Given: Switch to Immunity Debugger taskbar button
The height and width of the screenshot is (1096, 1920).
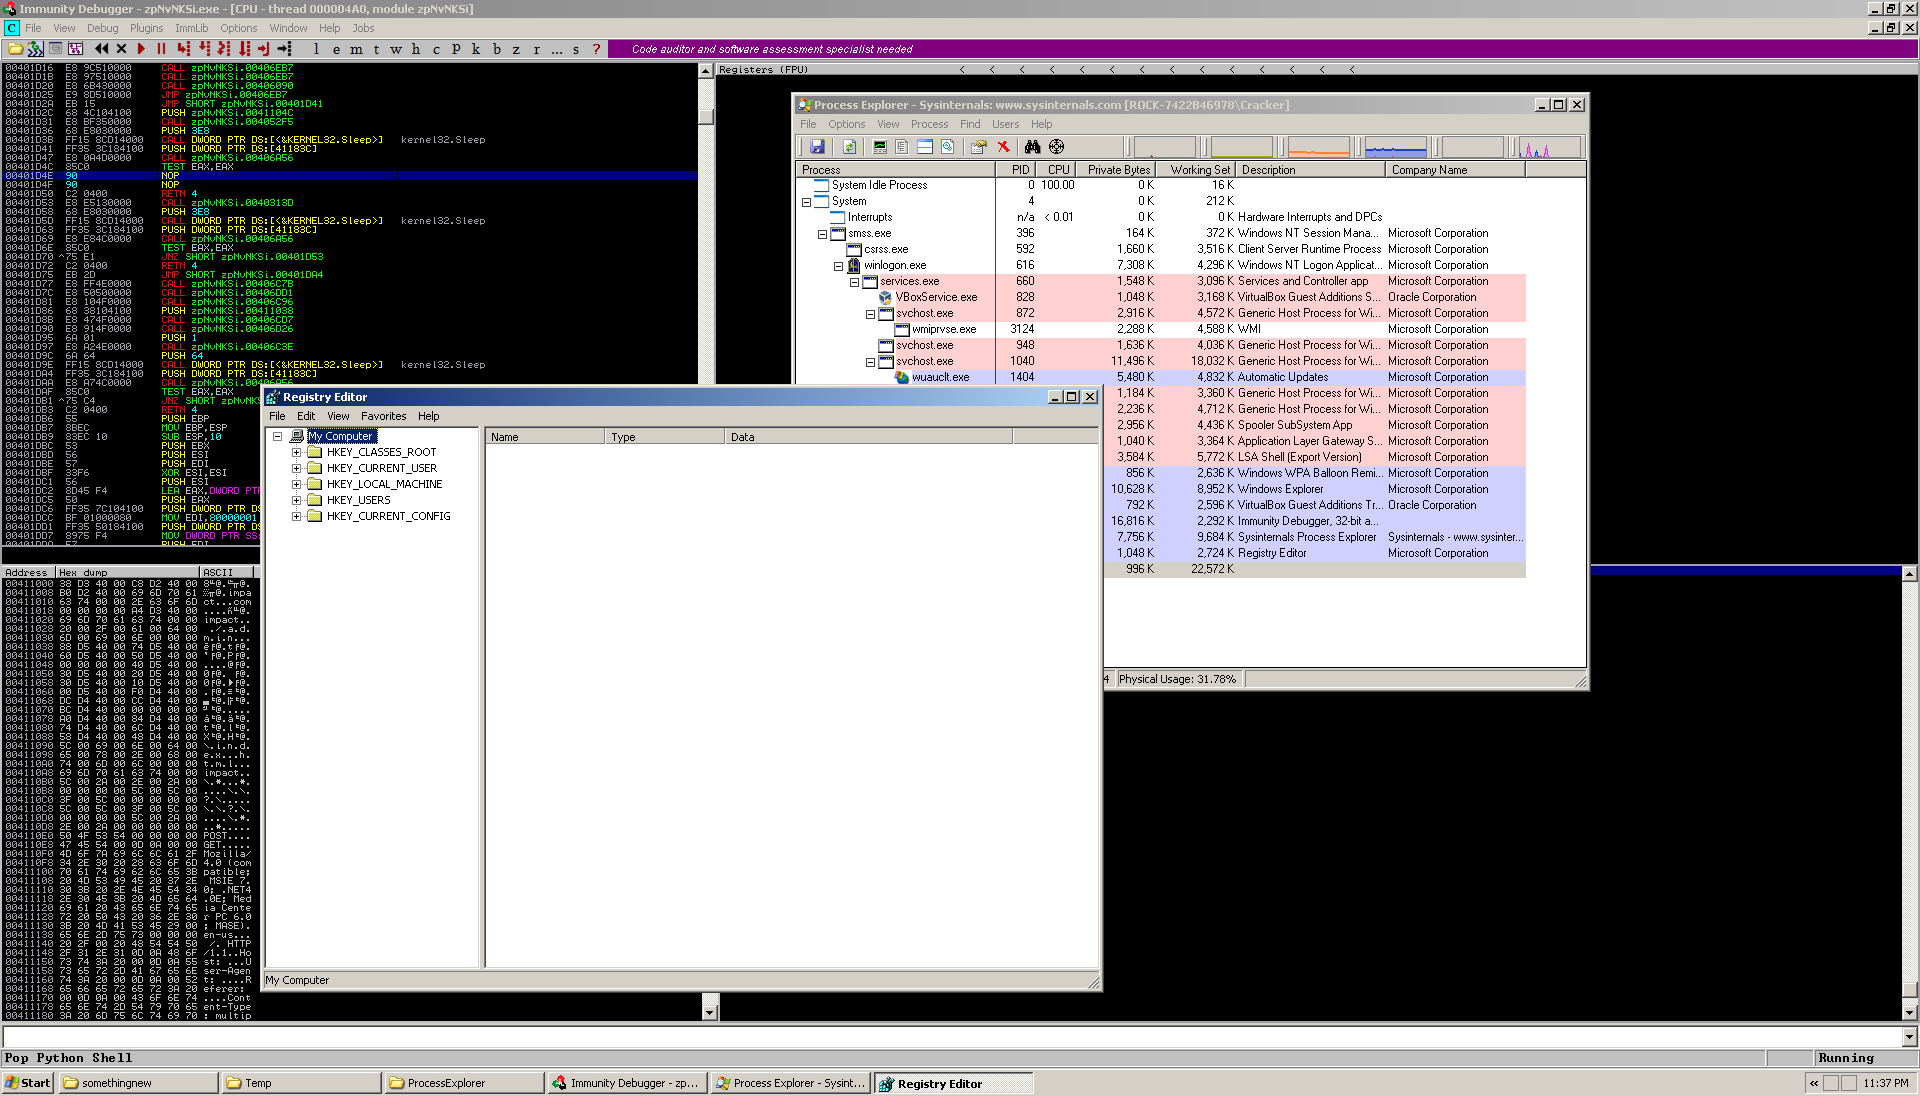Looking at the screenshot, I should coord(627,1083).
